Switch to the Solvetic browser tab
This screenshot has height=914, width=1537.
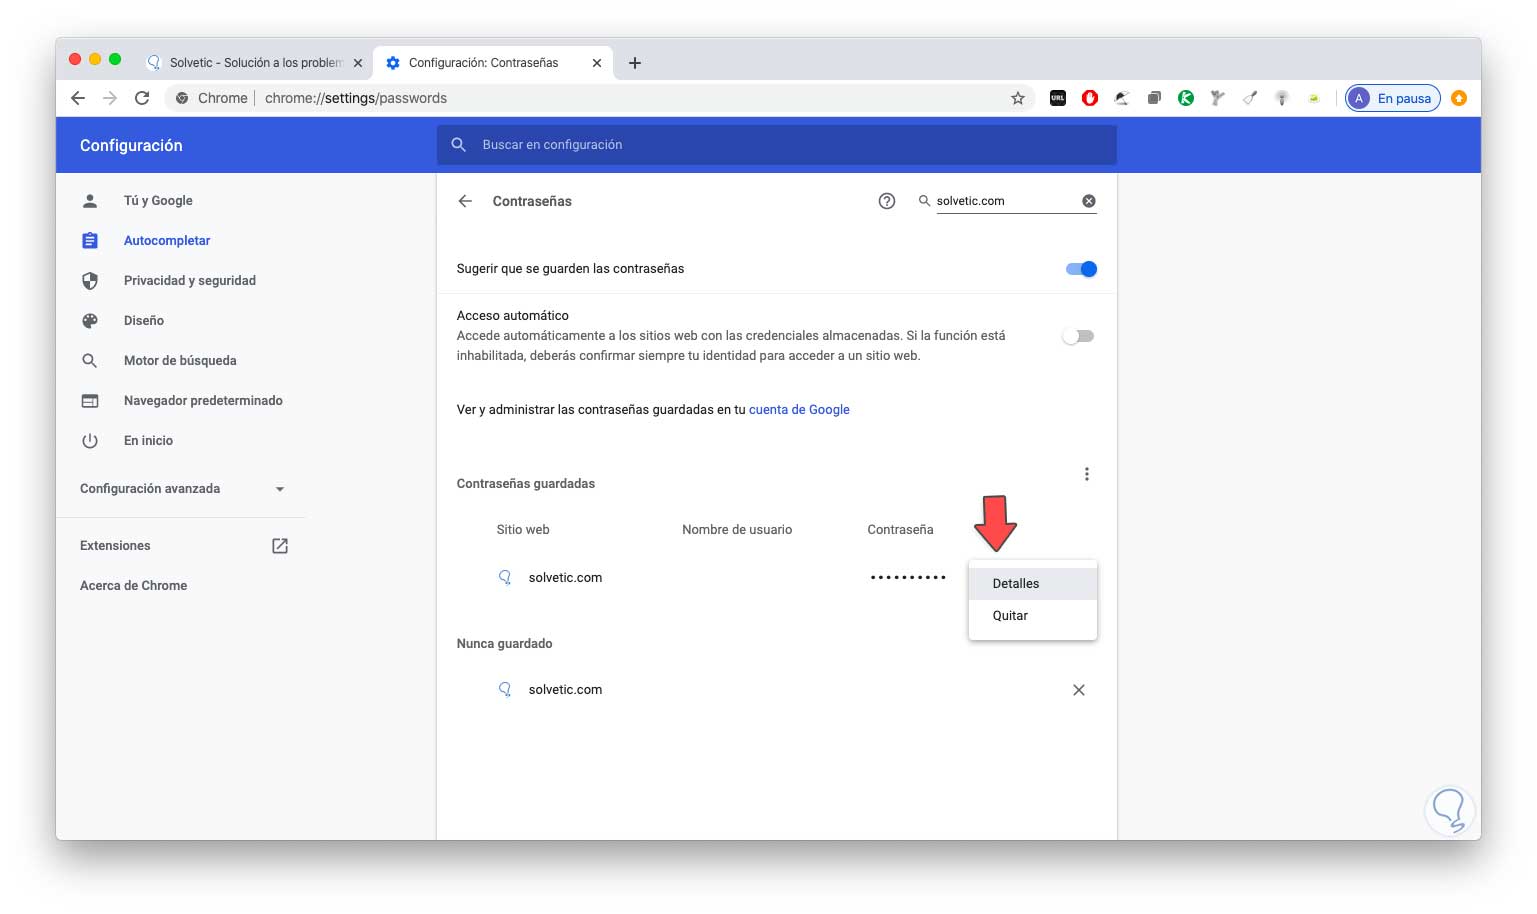254,62
